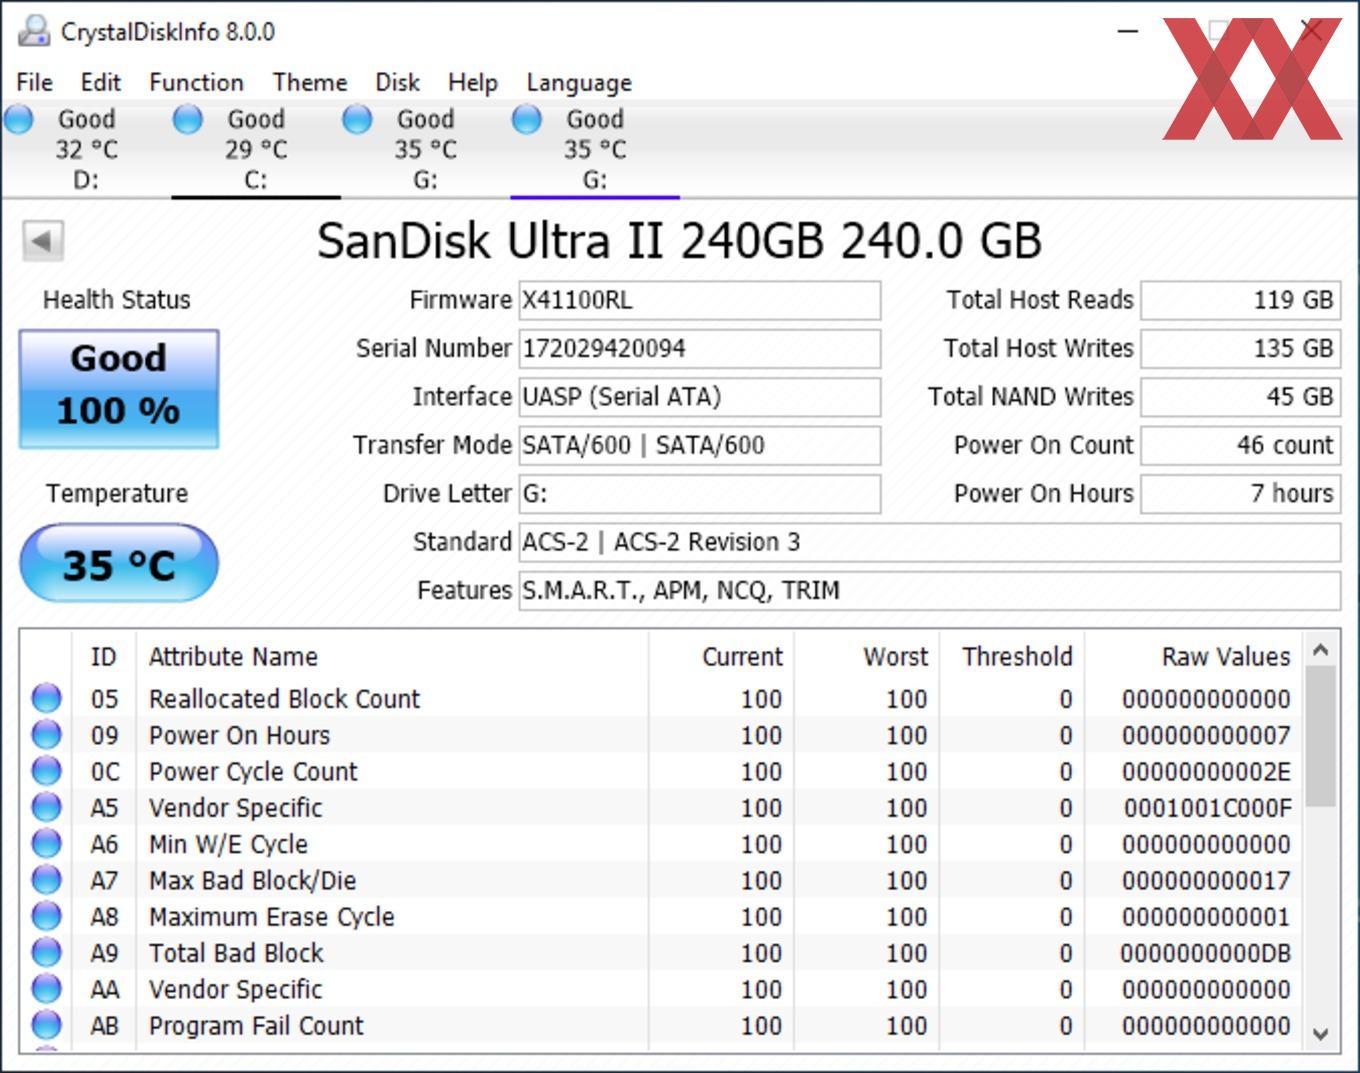The image size is (1360, 1073).
Task: Go to previous disk with left arrow button
Action: [43, 240]
